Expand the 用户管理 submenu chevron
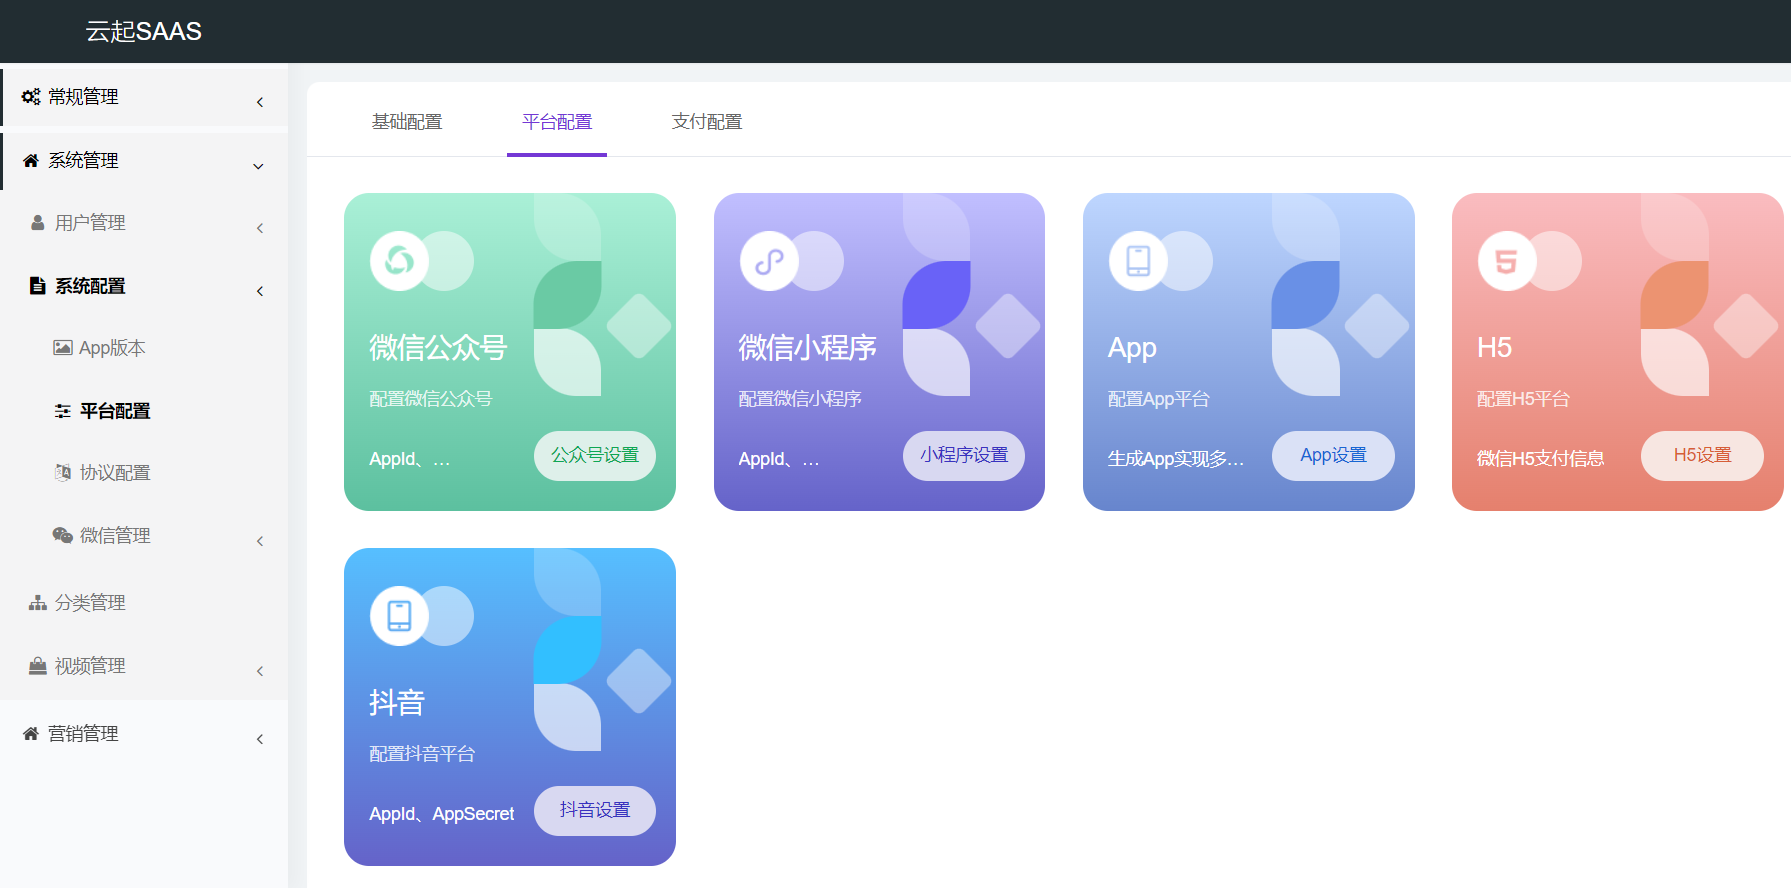Viewport: 1791px width, 888px height. click(260, 228)
